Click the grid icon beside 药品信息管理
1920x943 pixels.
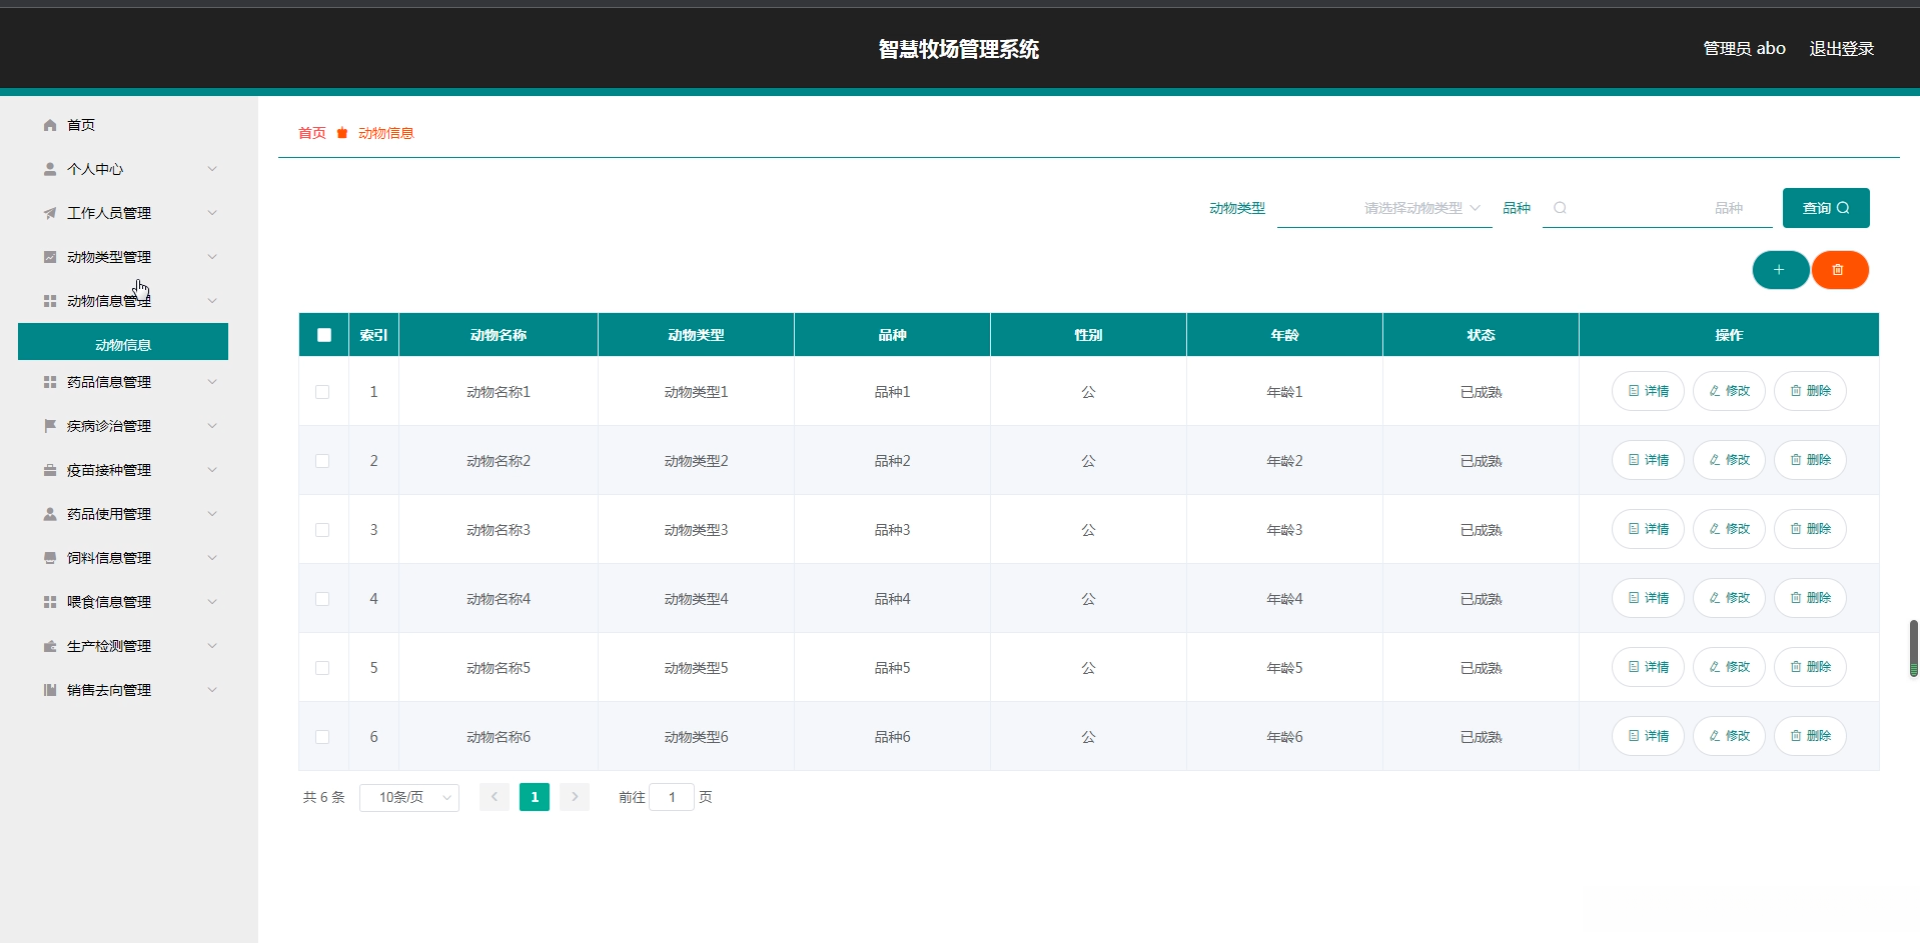click(x=50, y=382)
